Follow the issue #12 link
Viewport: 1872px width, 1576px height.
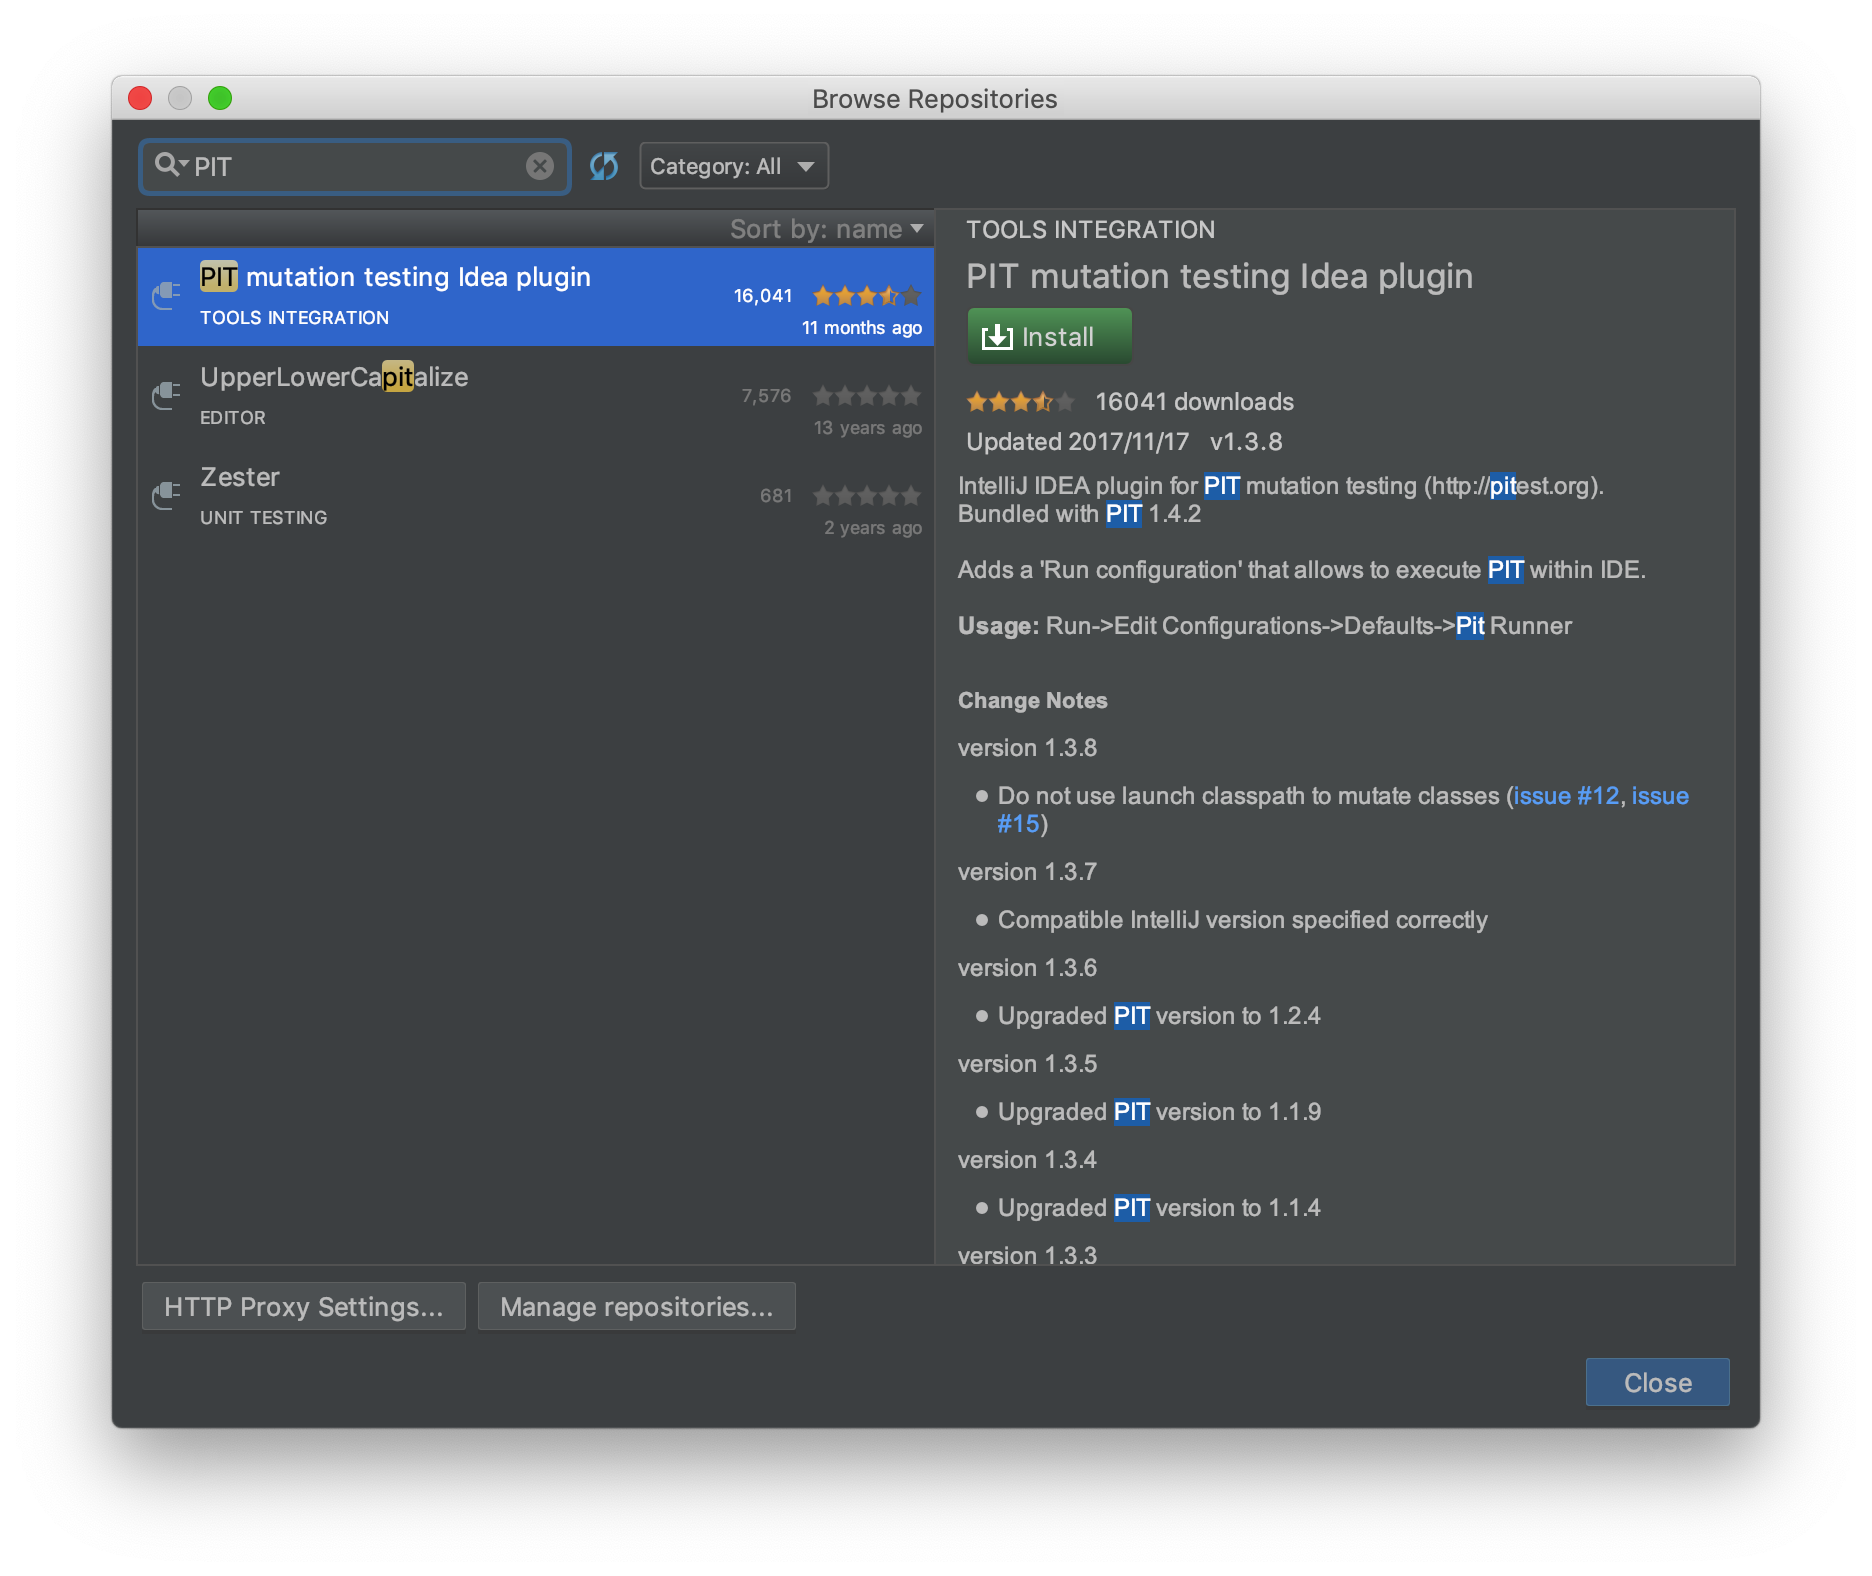(1565, 795)
